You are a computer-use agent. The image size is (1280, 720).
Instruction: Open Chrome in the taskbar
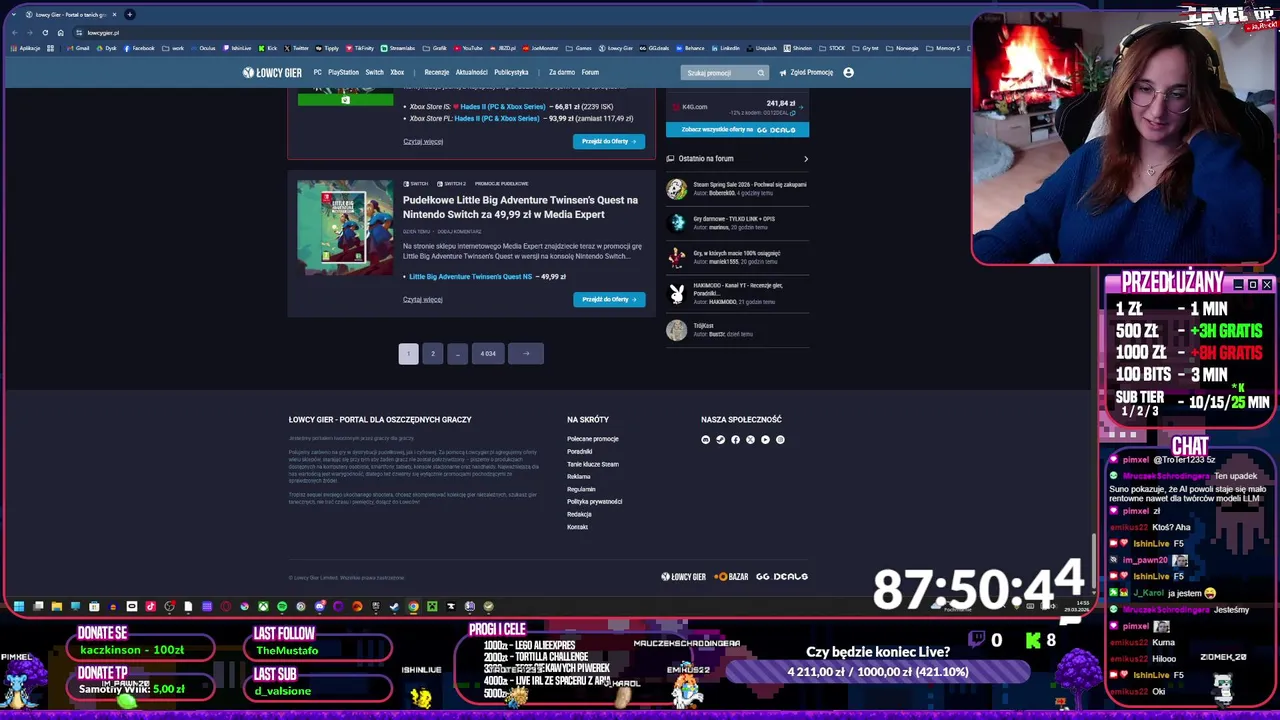pos(413,606)
